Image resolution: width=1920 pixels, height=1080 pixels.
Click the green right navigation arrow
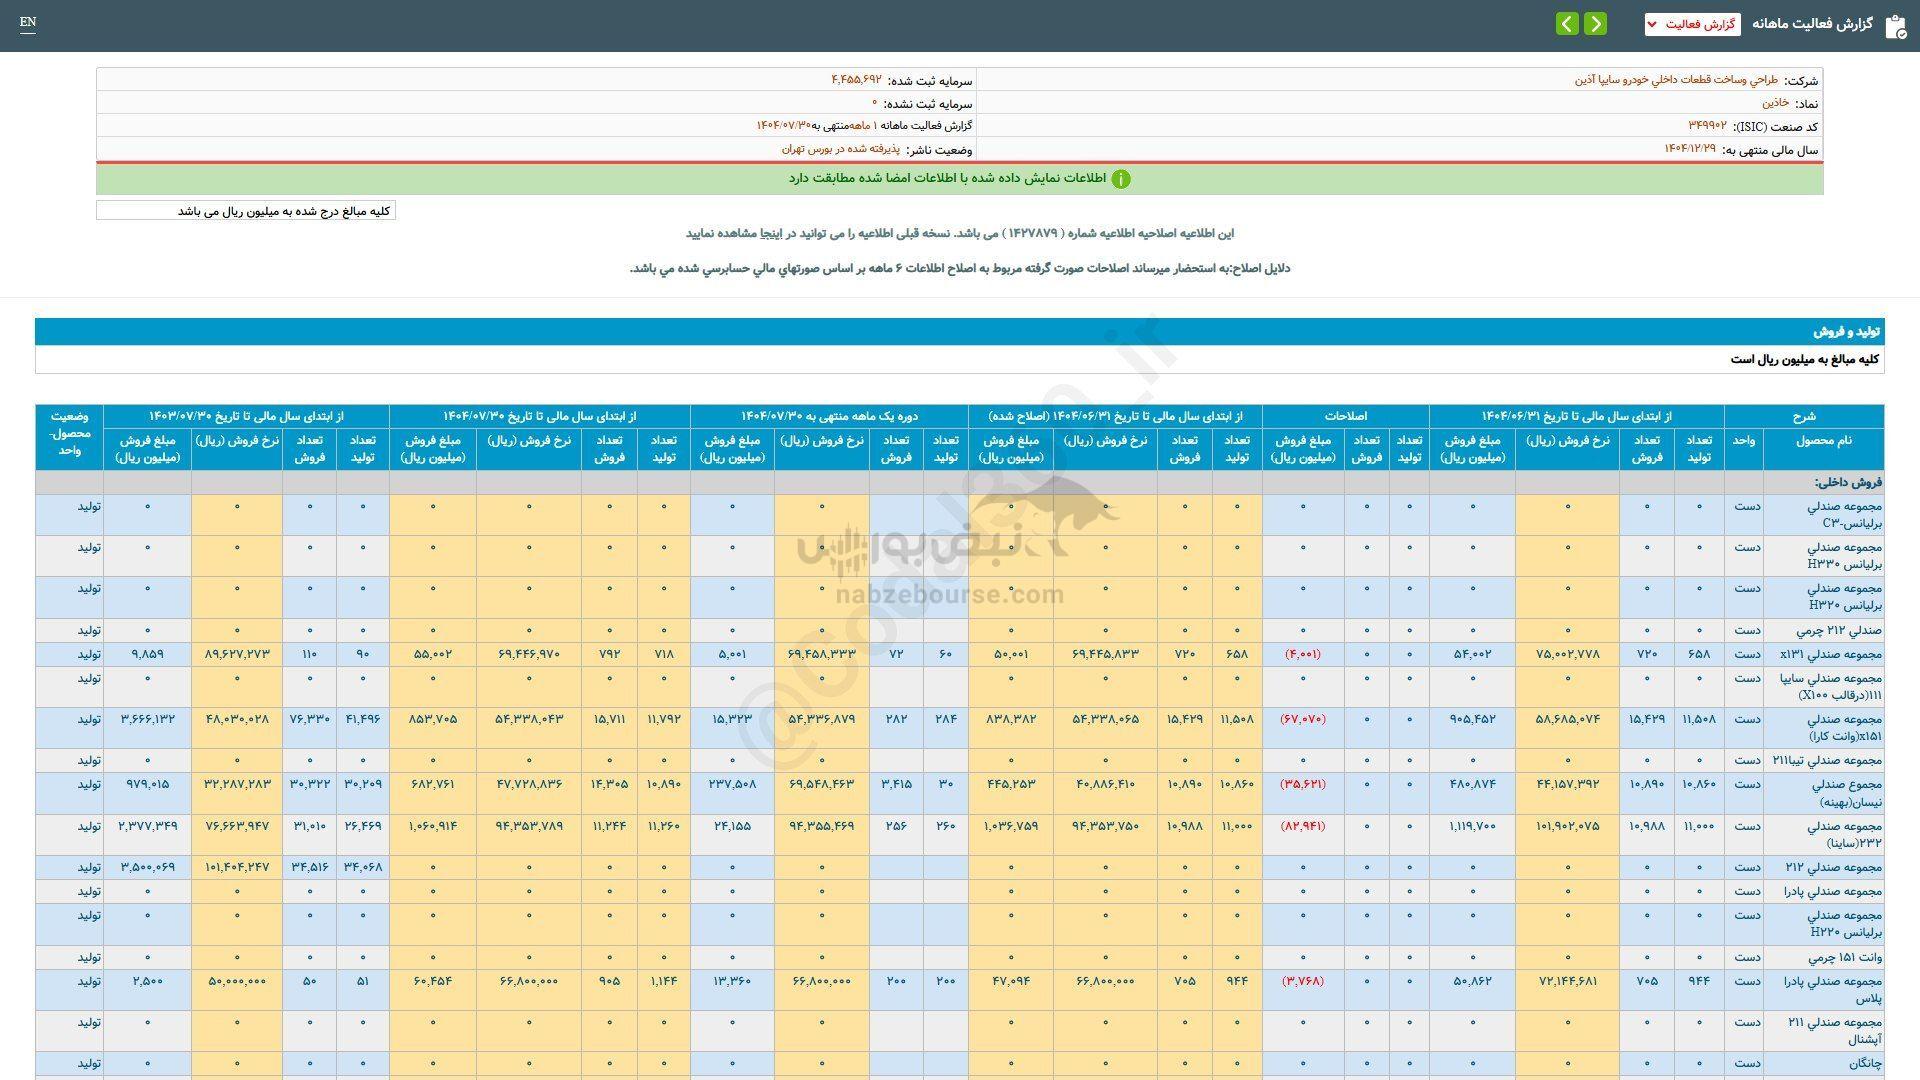click(x=1596, y=23)
